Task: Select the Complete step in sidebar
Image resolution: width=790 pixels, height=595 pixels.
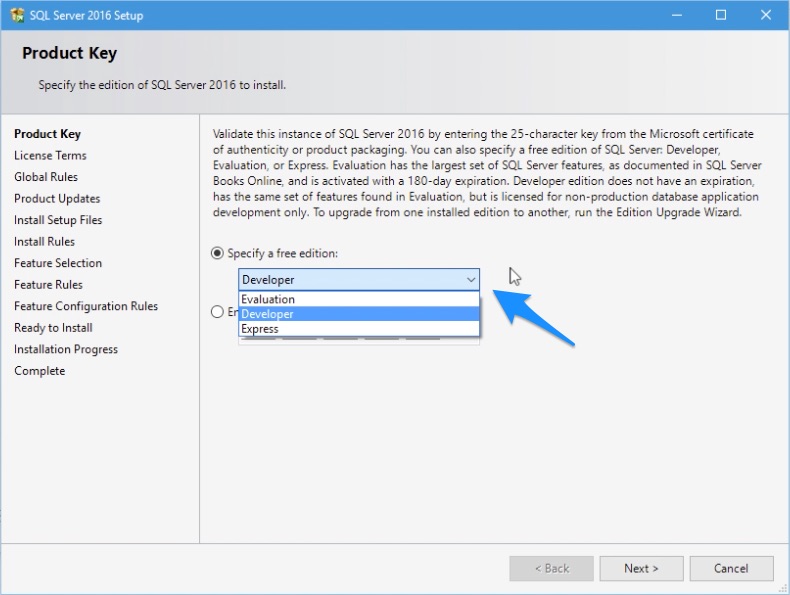Action: (x=40, y=371)
